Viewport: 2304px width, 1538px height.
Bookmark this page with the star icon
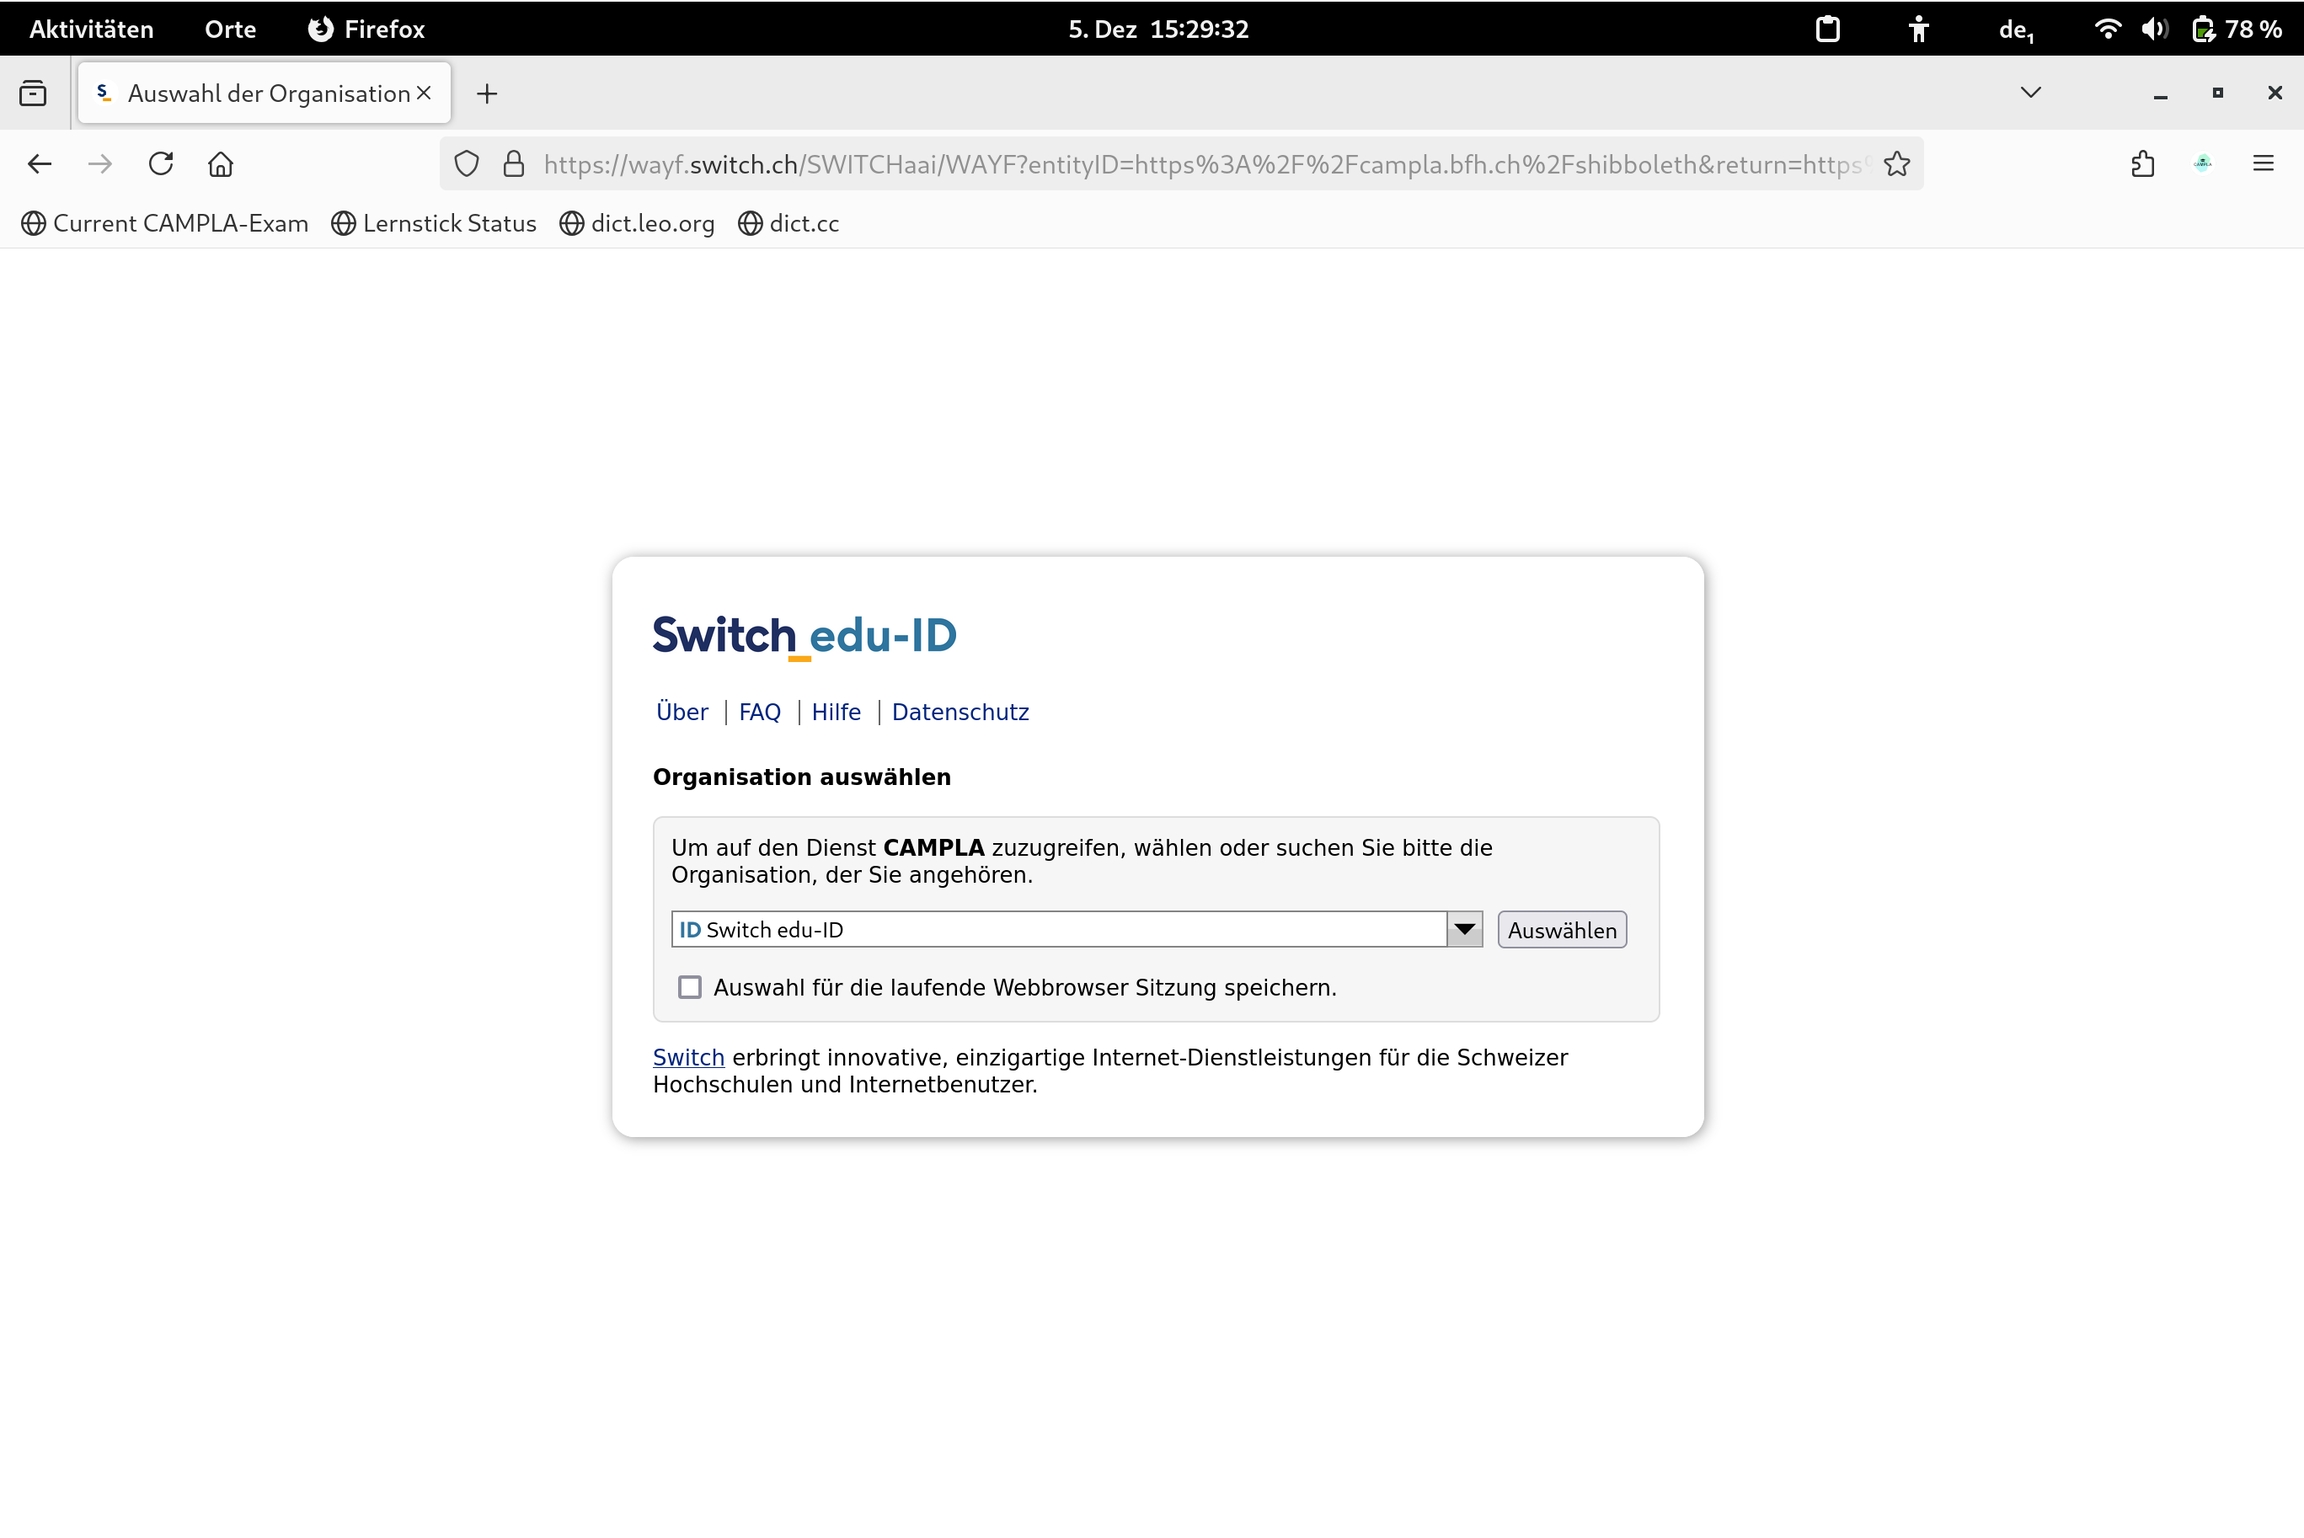click(1896, 164)
